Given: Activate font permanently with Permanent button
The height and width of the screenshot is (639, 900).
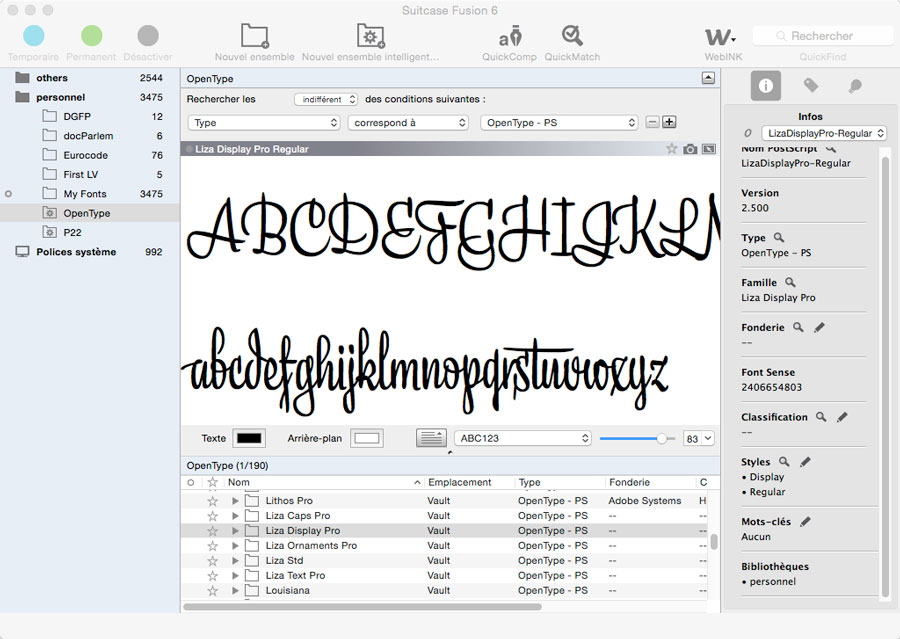Looking at the screenshot, I should (x=91, y=36).
